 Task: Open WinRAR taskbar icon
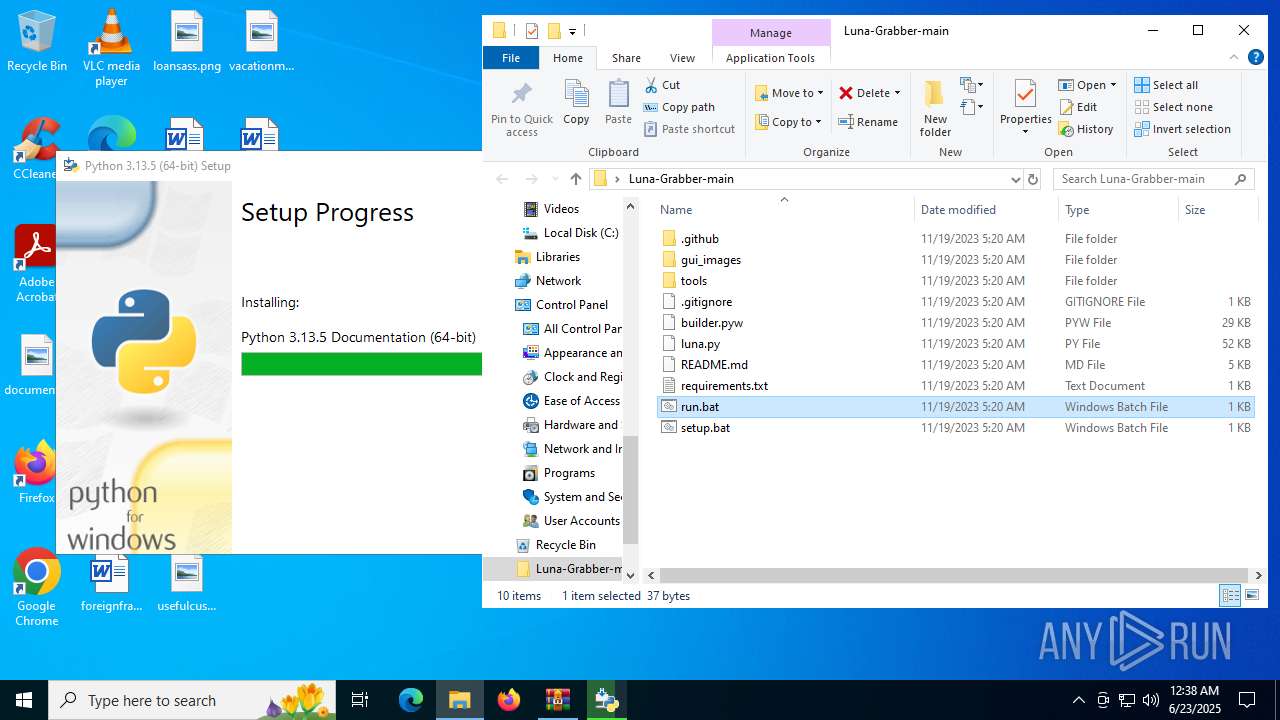click(558, 700)
